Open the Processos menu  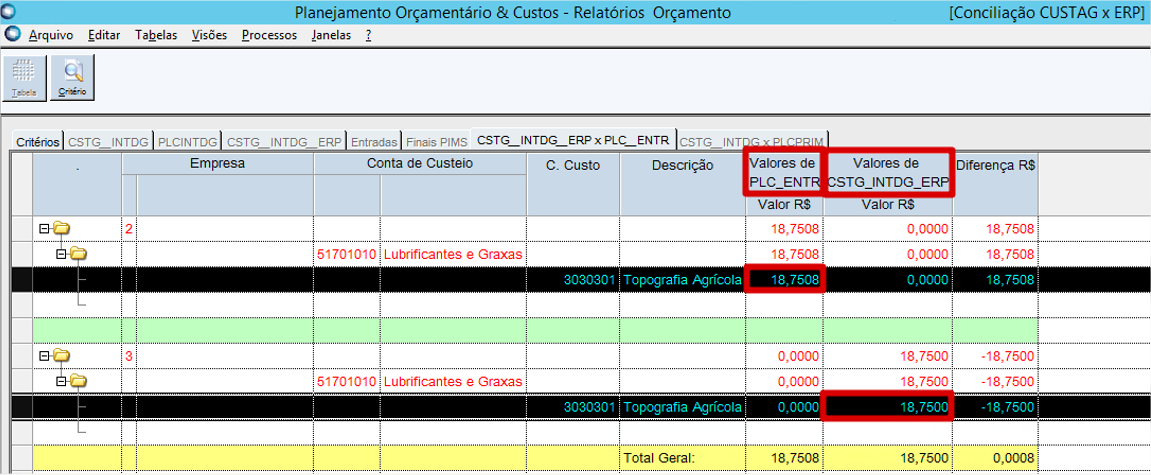269,35
